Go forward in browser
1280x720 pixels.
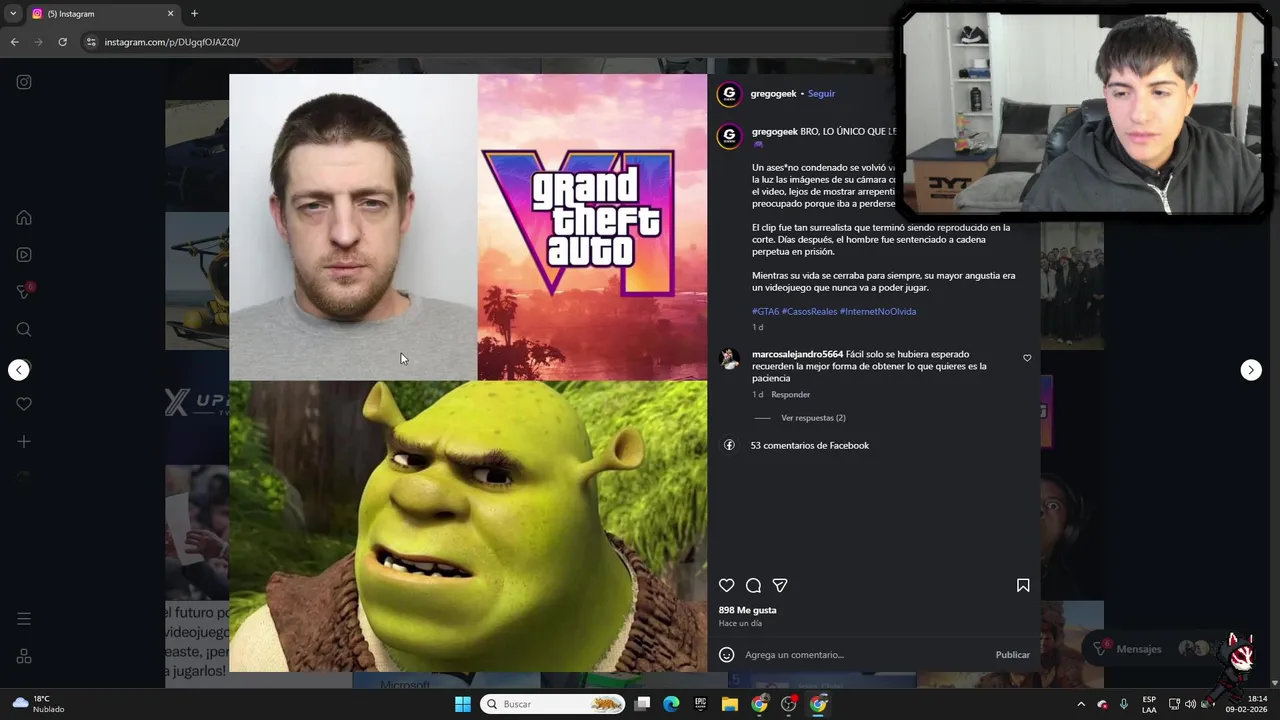pos(38,42)
